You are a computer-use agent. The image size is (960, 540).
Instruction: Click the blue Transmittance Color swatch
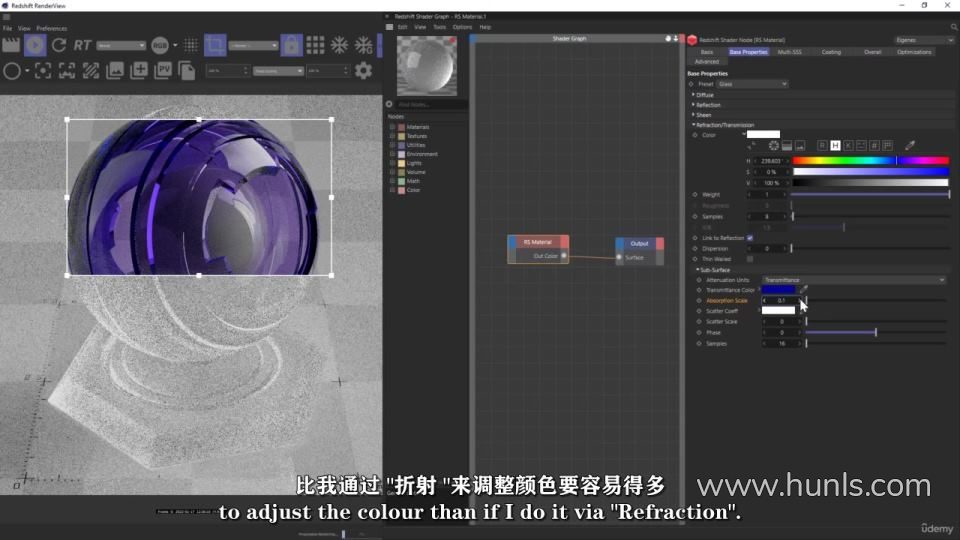778,290
